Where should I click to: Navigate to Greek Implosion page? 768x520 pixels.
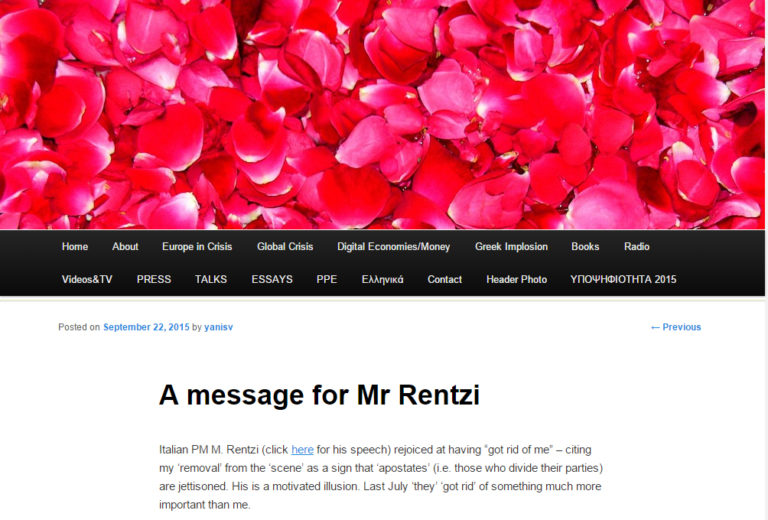coord(511,247)
